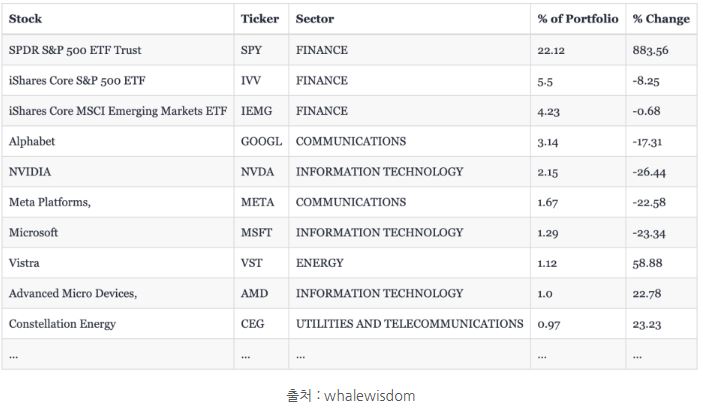Click the 883.56 percent change value
703x411 pixels.
[x=651, y=50]
